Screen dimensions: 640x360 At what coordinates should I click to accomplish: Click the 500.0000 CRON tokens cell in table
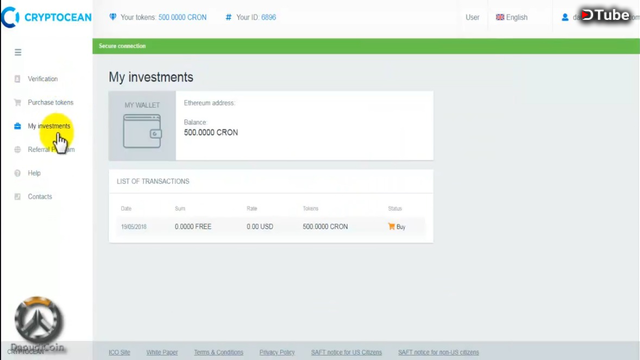325,227
